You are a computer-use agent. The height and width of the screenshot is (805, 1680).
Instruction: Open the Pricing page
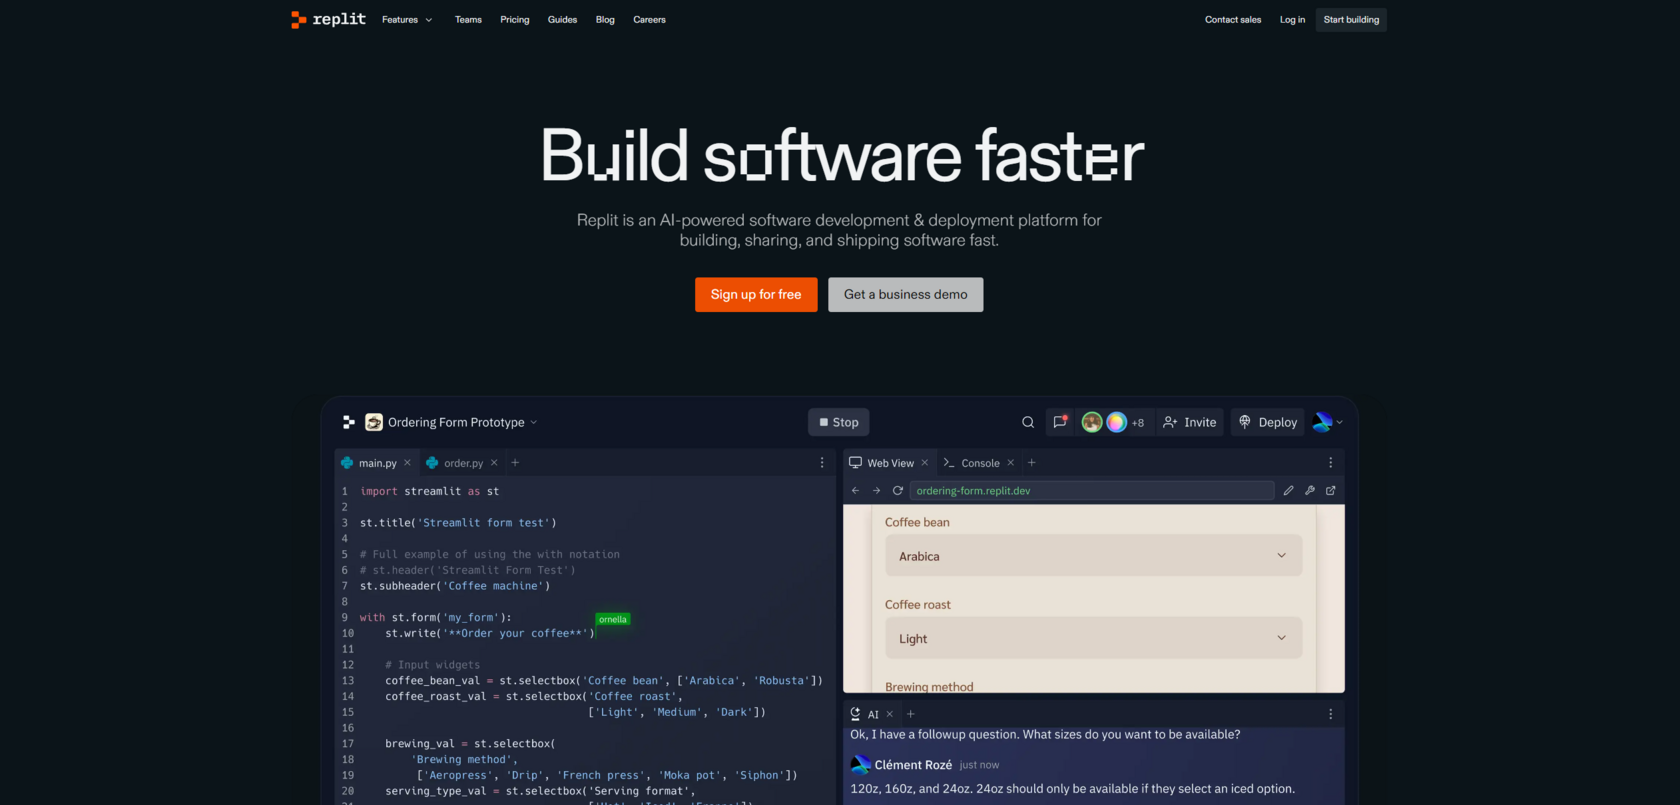pyautogui.click(x=515, y=20)
